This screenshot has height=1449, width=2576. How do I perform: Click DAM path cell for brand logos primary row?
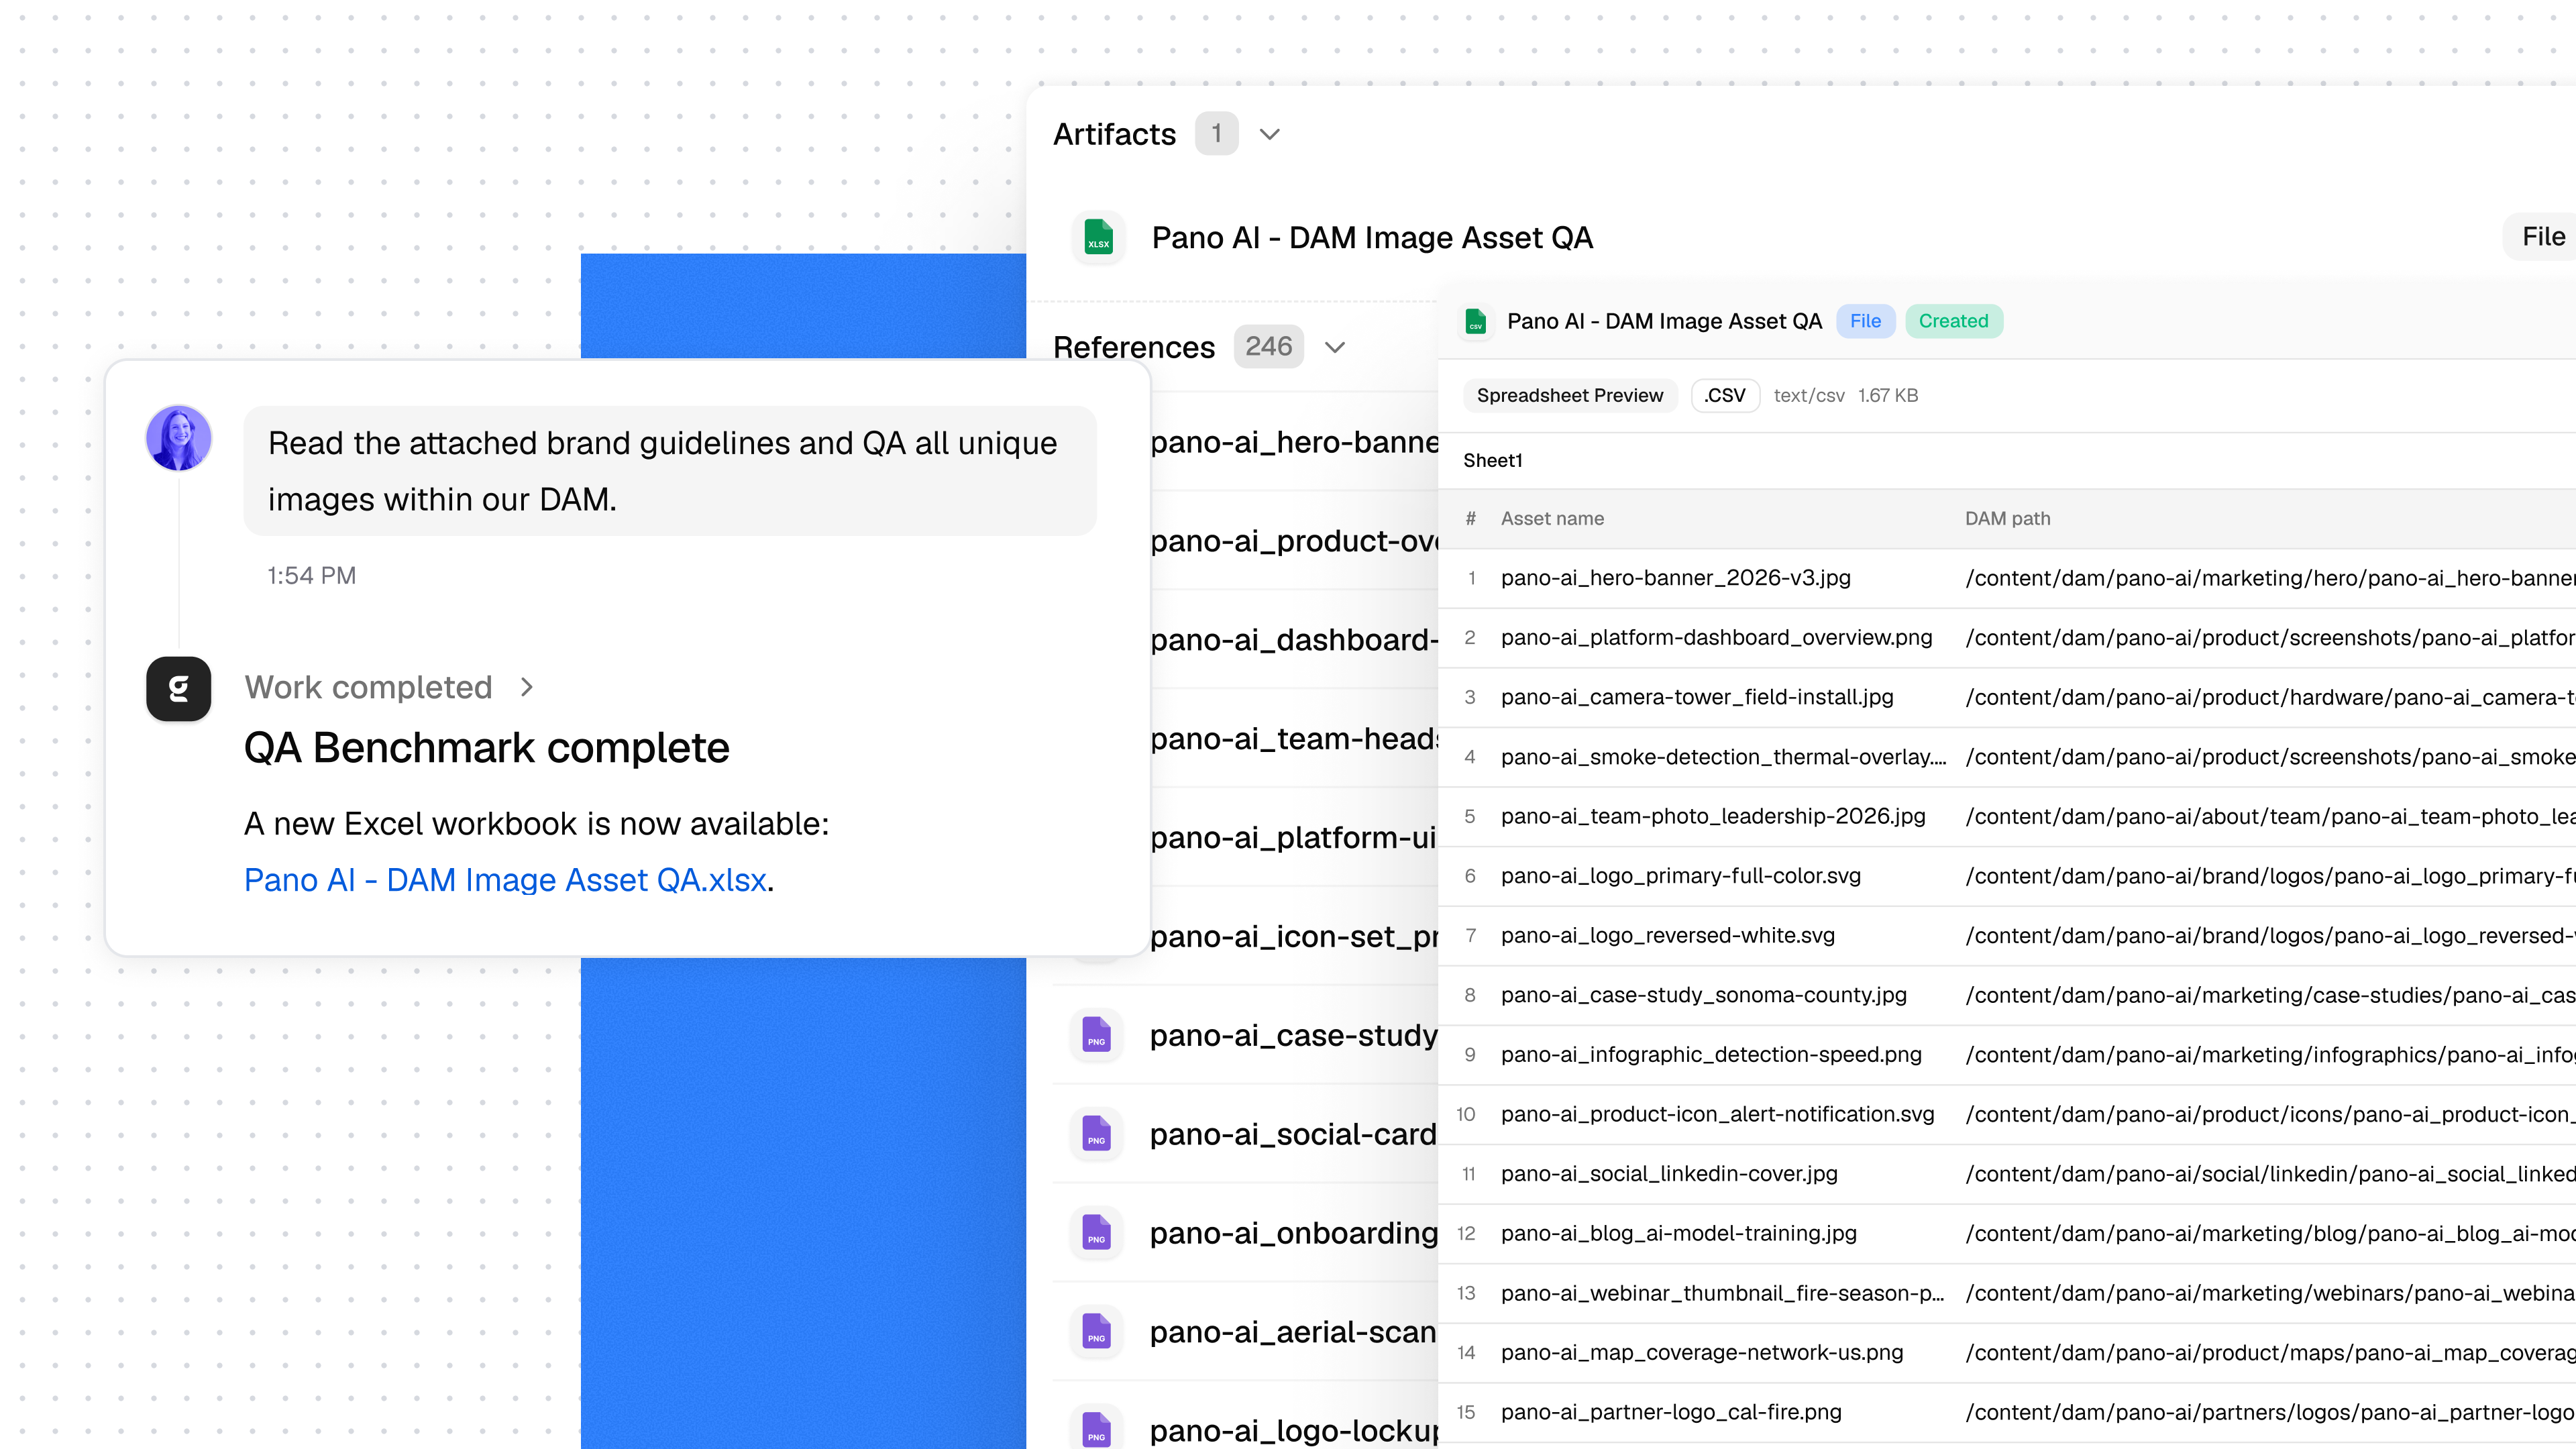point(2270,876)
